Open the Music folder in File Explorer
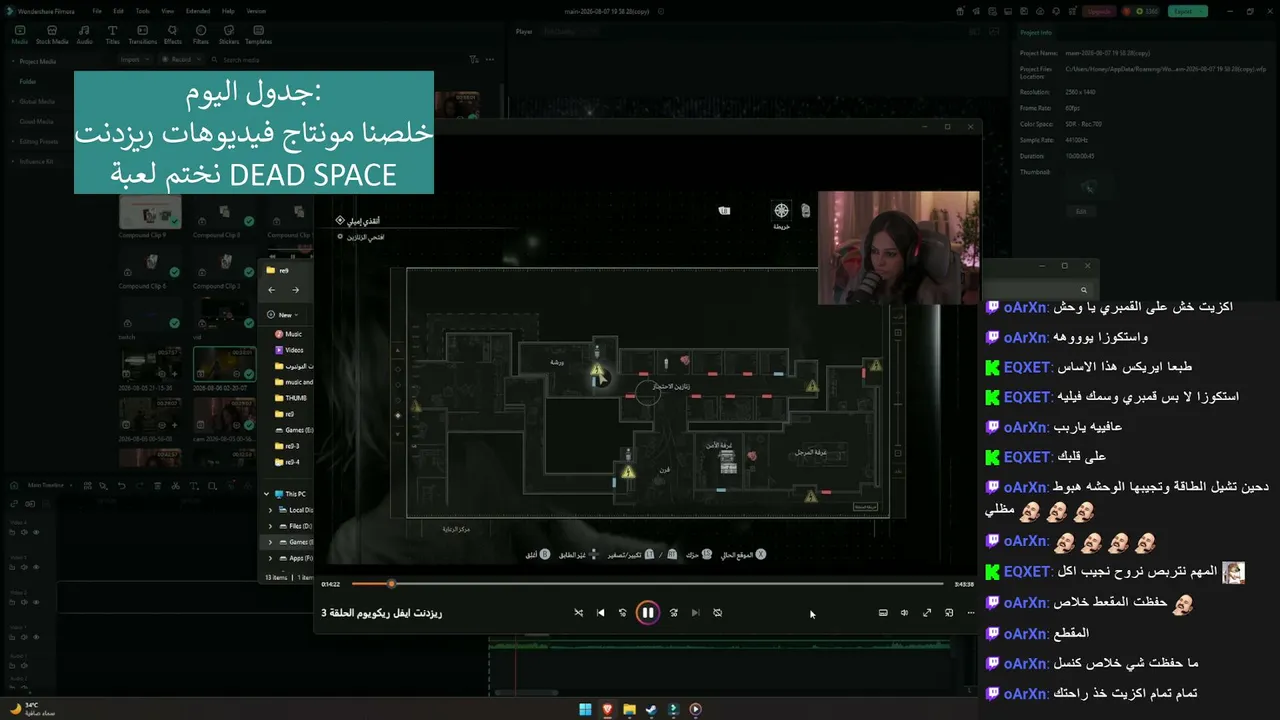 (288, 334)
